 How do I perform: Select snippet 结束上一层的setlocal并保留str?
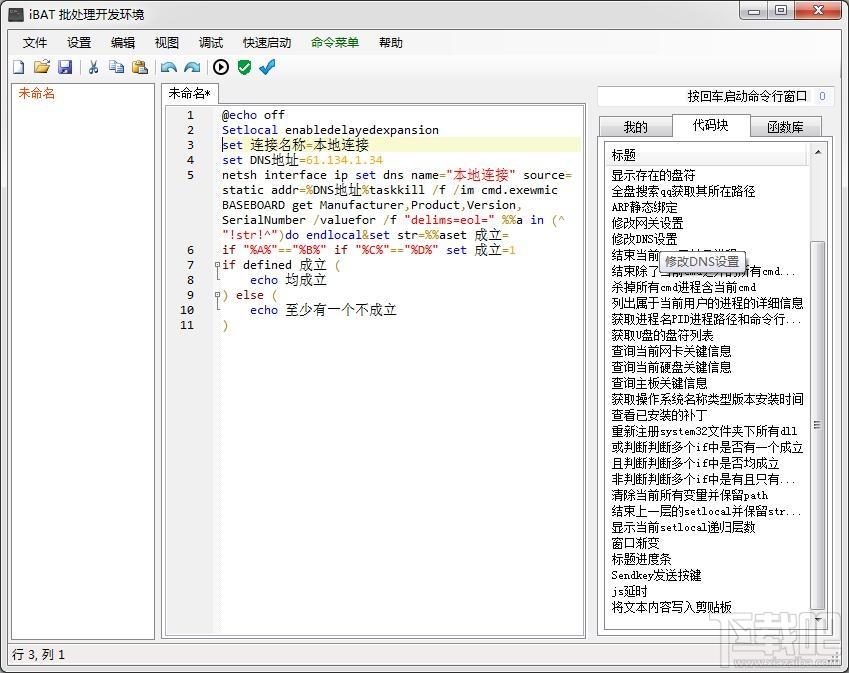pyautogui.click(x=706, y=511)
